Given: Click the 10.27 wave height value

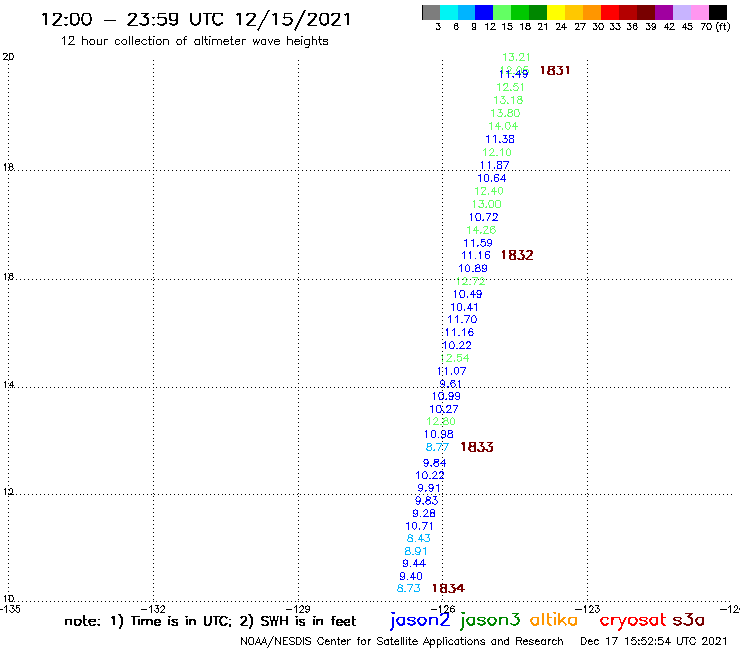Looking at the screenshot, I should [x=444, y=409].
